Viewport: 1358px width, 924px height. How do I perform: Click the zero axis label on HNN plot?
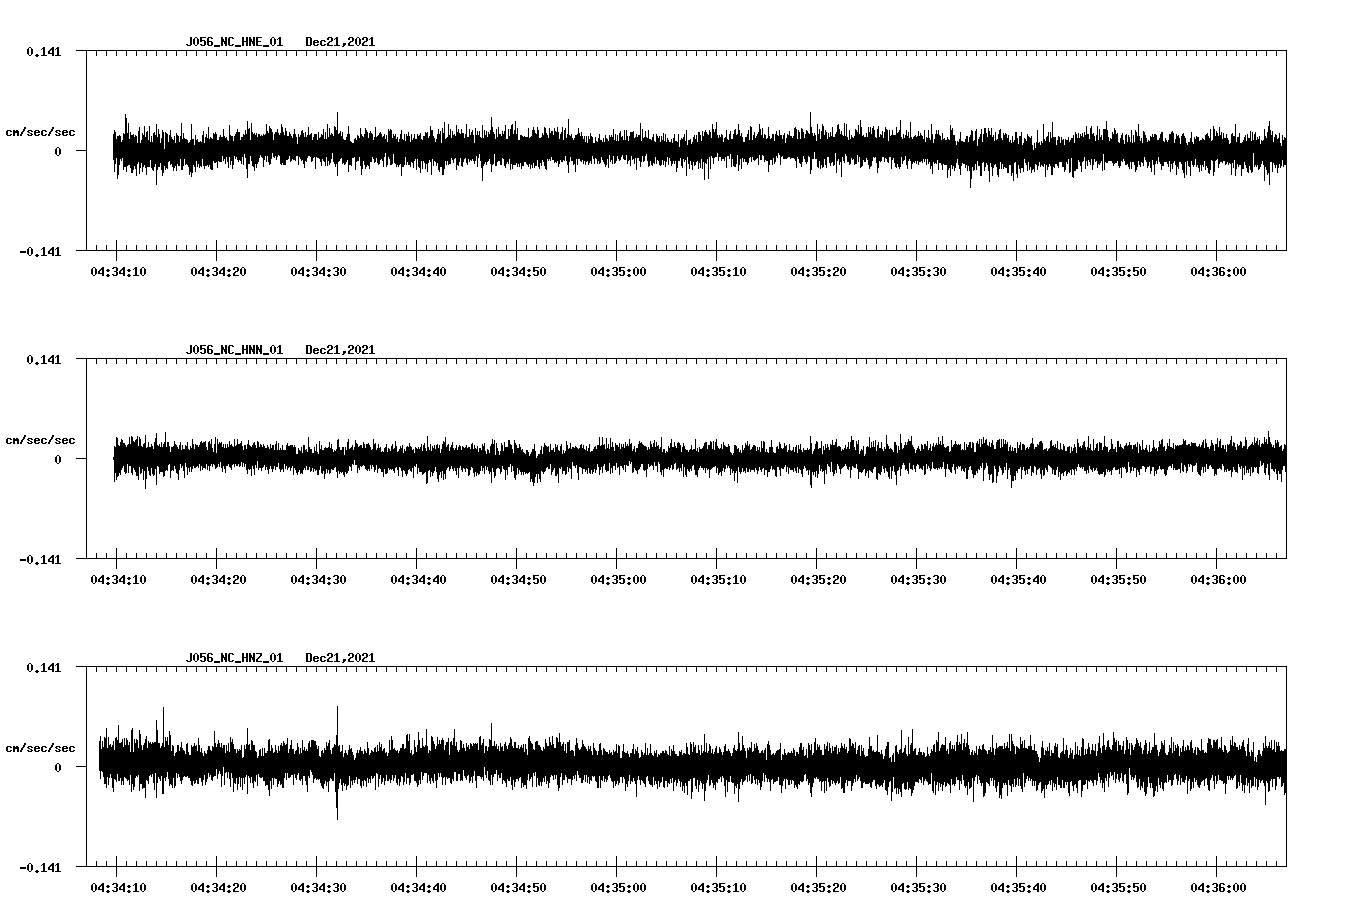coord(58,460)
